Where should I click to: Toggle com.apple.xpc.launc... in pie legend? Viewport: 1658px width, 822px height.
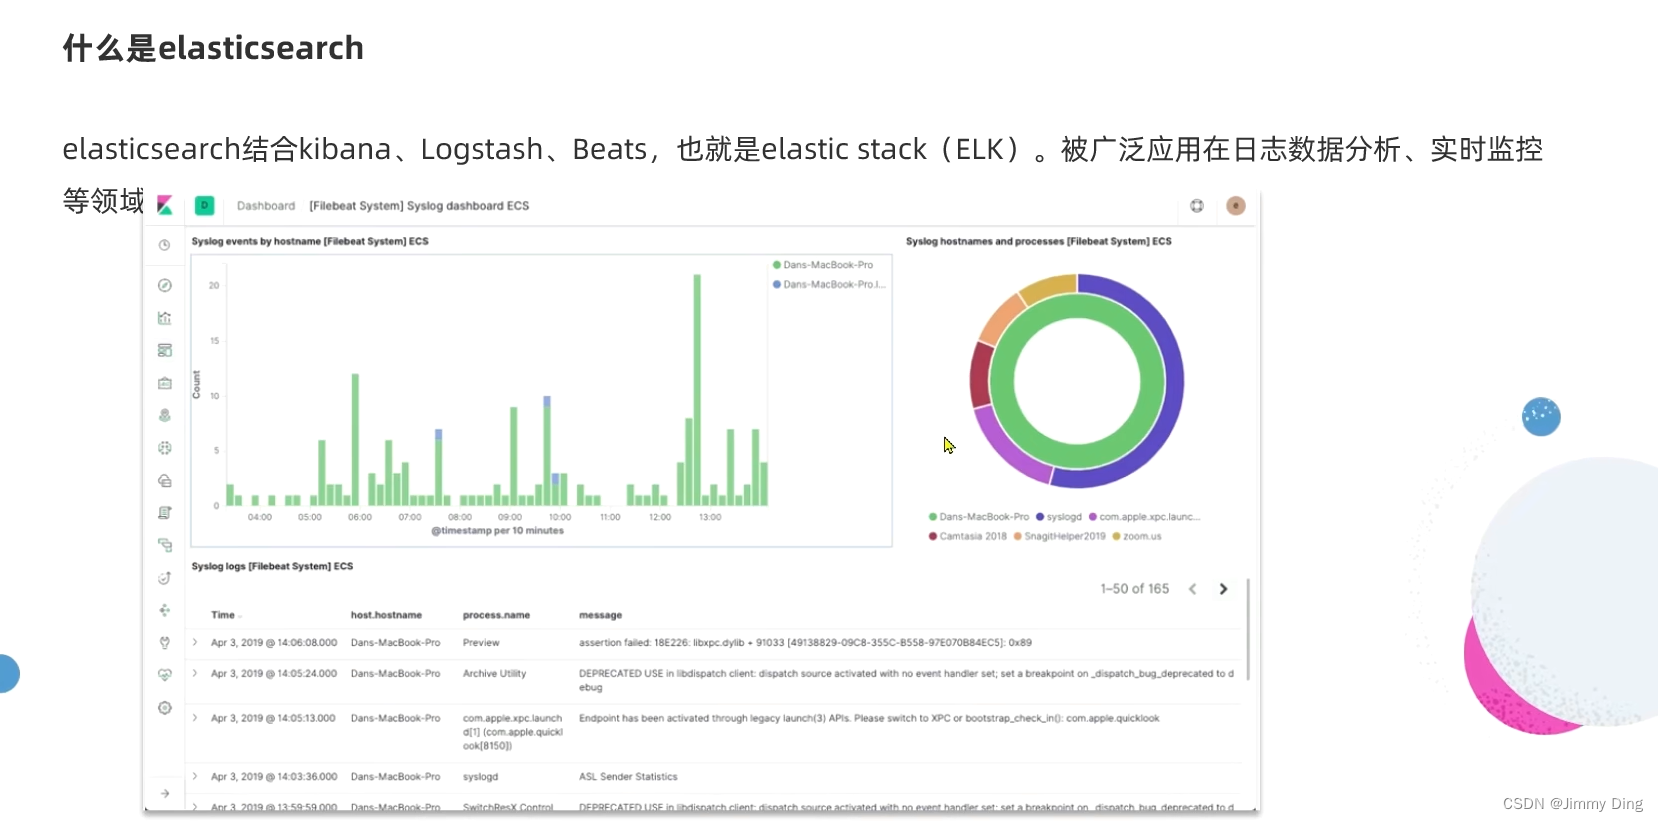(x=1144, y=517)
